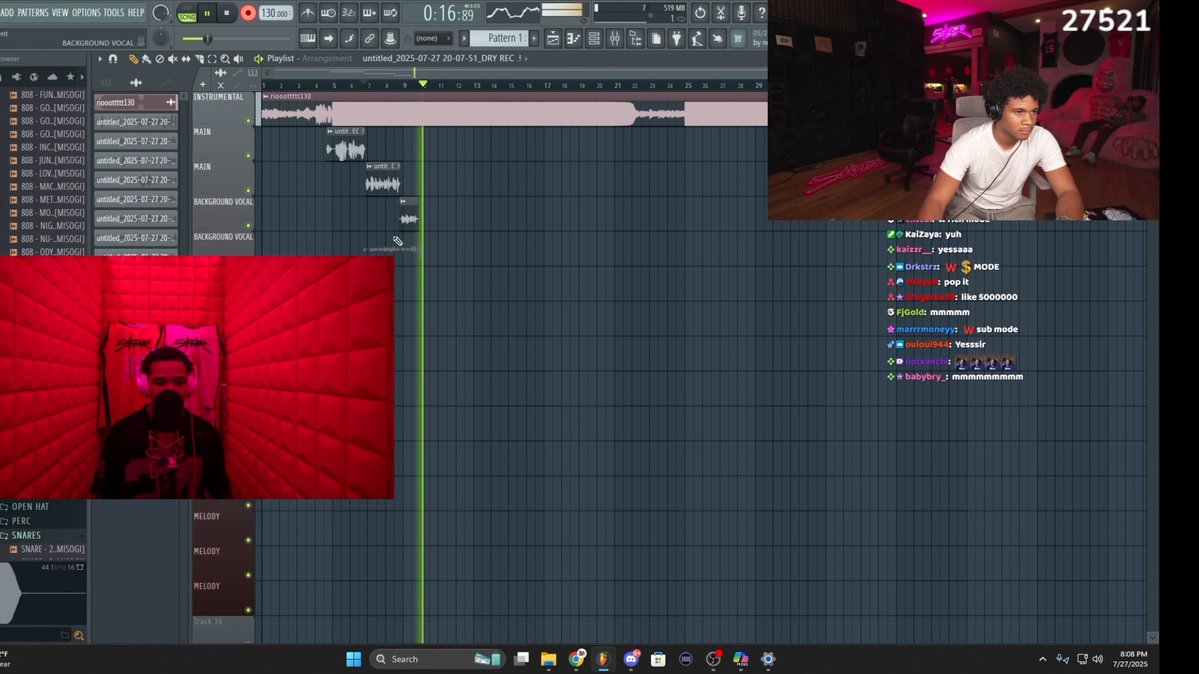Click the stamp tool icon in toolbar

click(390, 38)
